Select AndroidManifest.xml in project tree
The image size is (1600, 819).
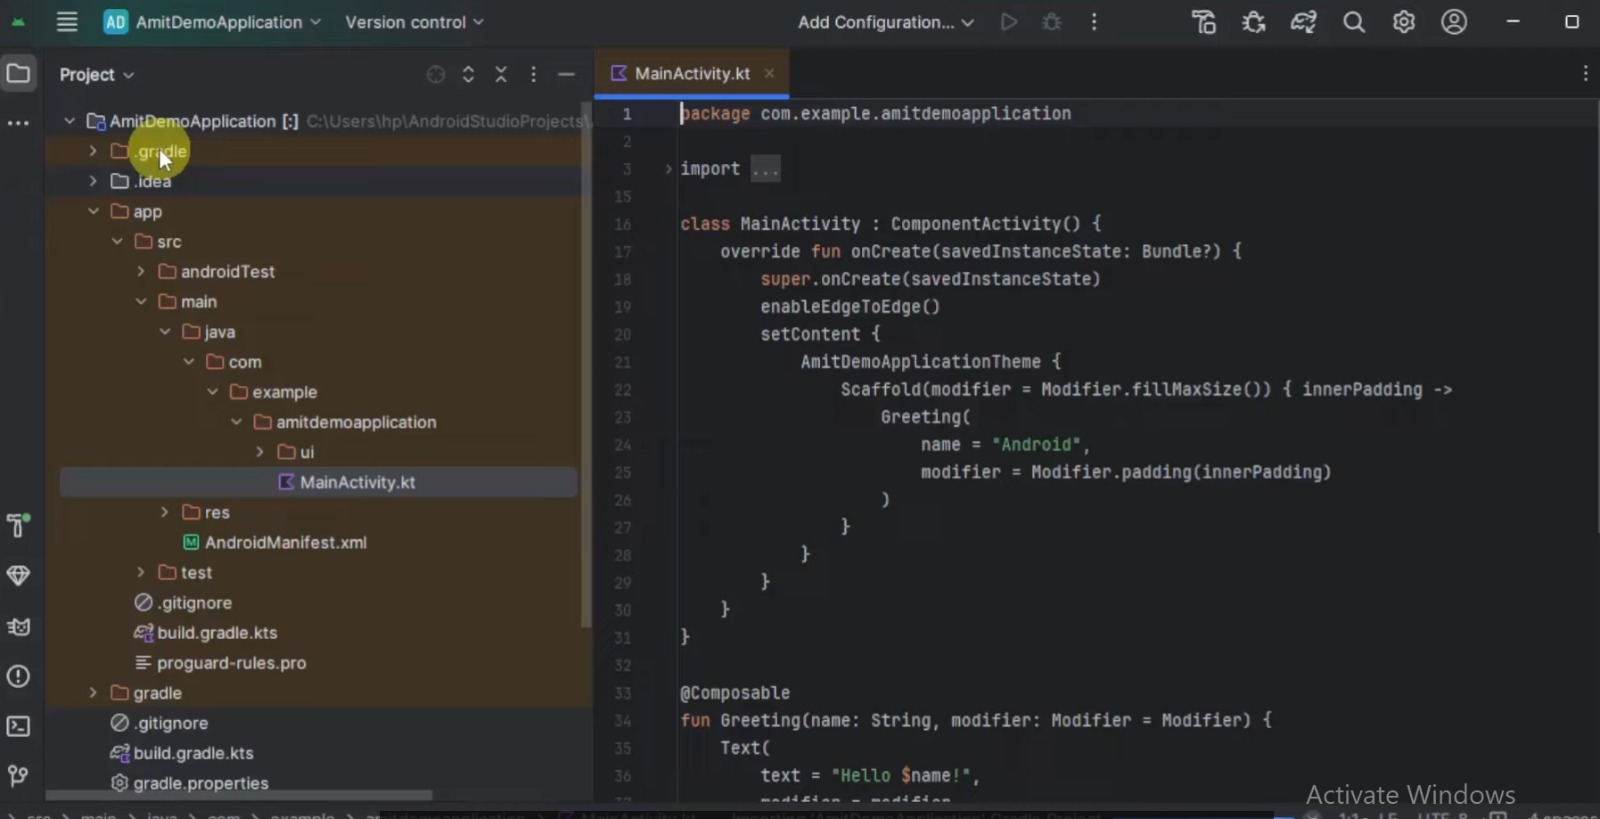[x=275, y=542]
